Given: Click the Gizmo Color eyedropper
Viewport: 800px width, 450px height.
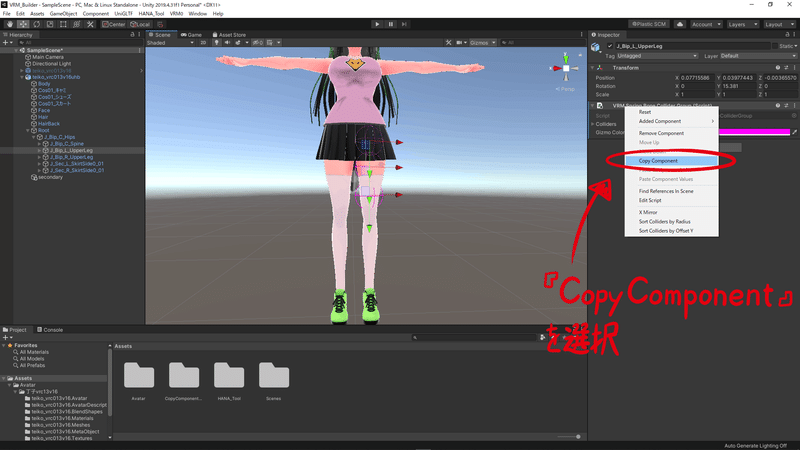Looking at the screenshot, I should pyautogui.click(x=794, y=132).
